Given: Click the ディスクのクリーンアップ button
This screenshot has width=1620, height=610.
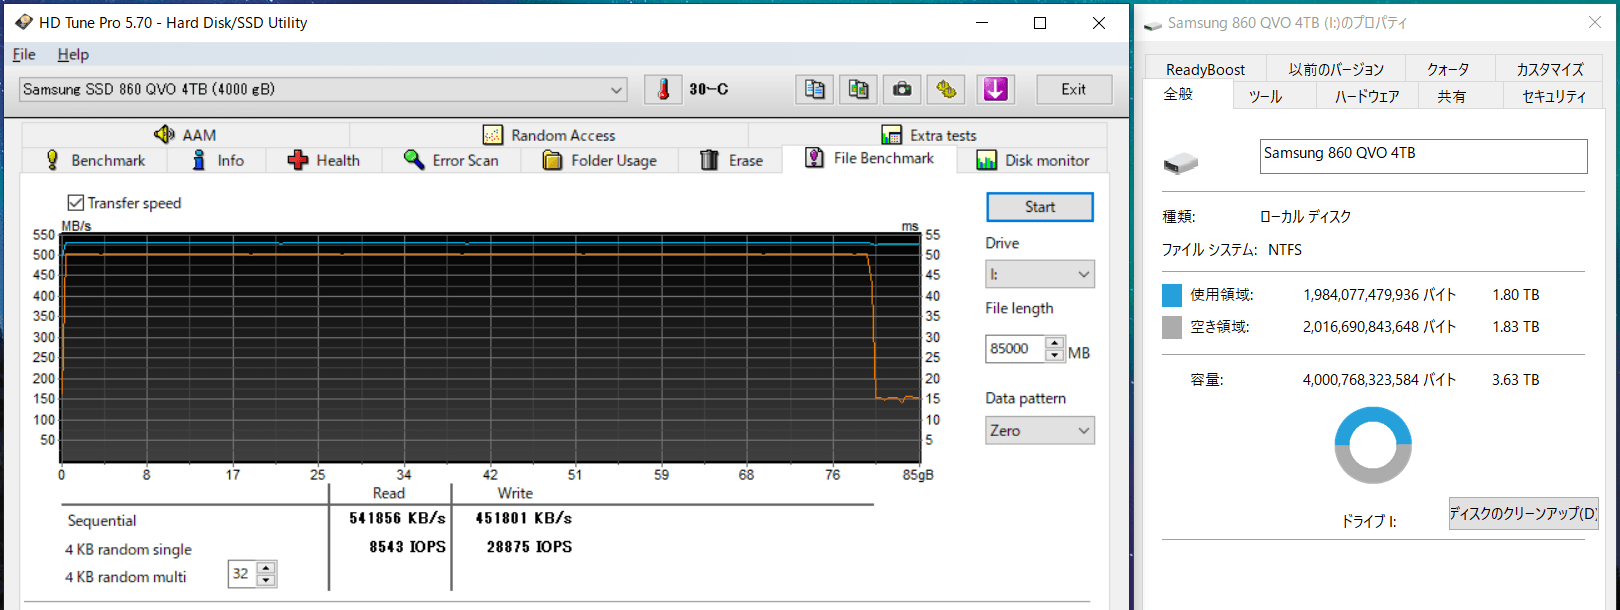Looking at the screenshot, I should [x=1523, y=513].
